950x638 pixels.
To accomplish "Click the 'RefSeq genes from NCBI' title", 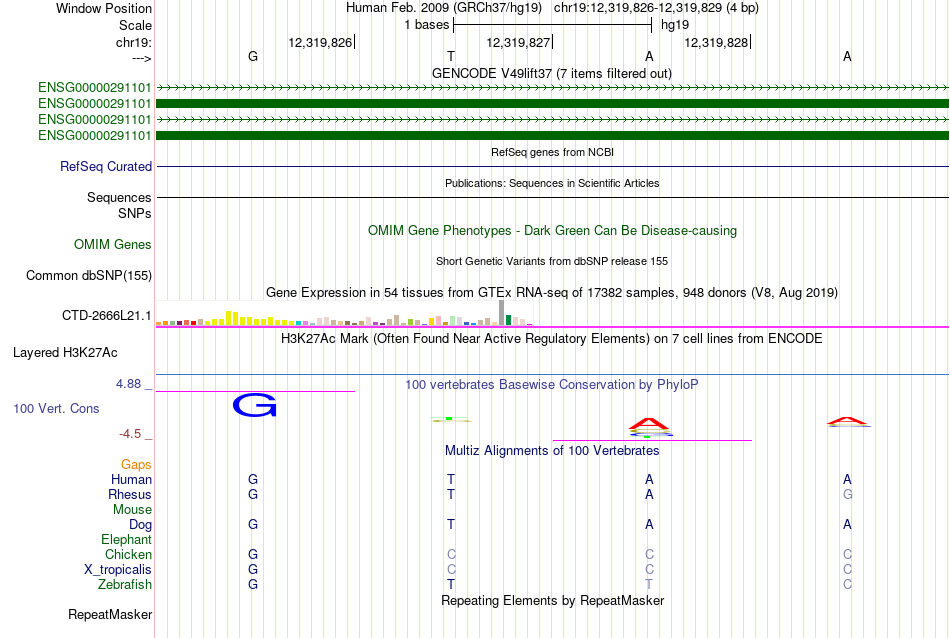I will (553, 152).
